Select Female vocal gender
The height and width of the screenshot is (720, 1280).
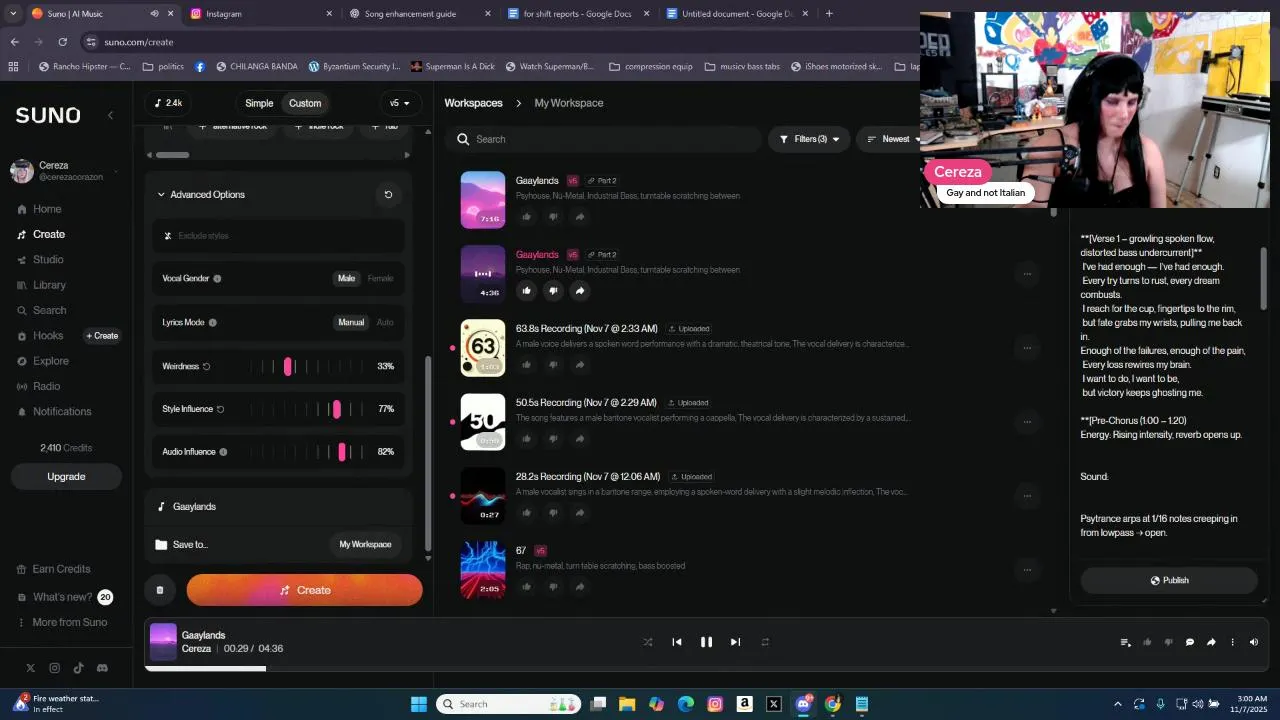(x=380, y=279)
